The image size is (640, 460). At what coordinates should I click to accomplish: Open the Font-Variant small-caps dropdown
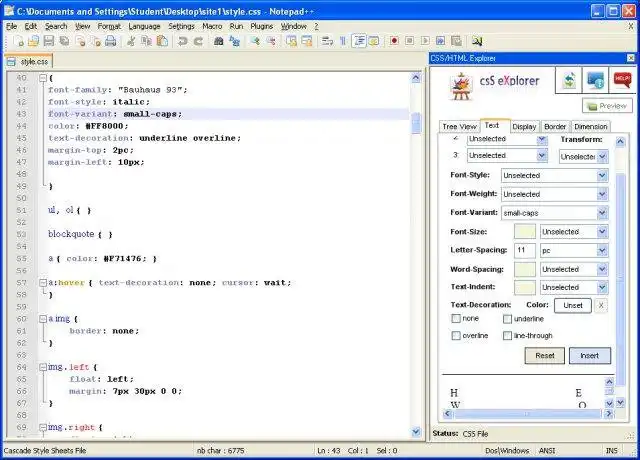pyautogui.click(x=555, y=213)
